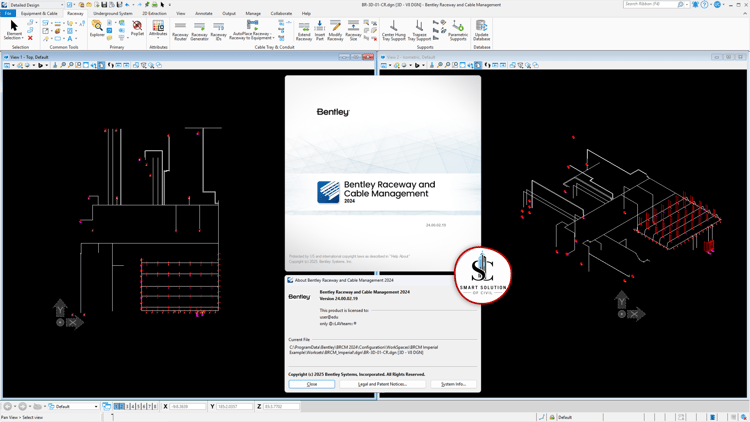Switch to the Collaborate tab
750x422 pixels.
click(281, 13)
